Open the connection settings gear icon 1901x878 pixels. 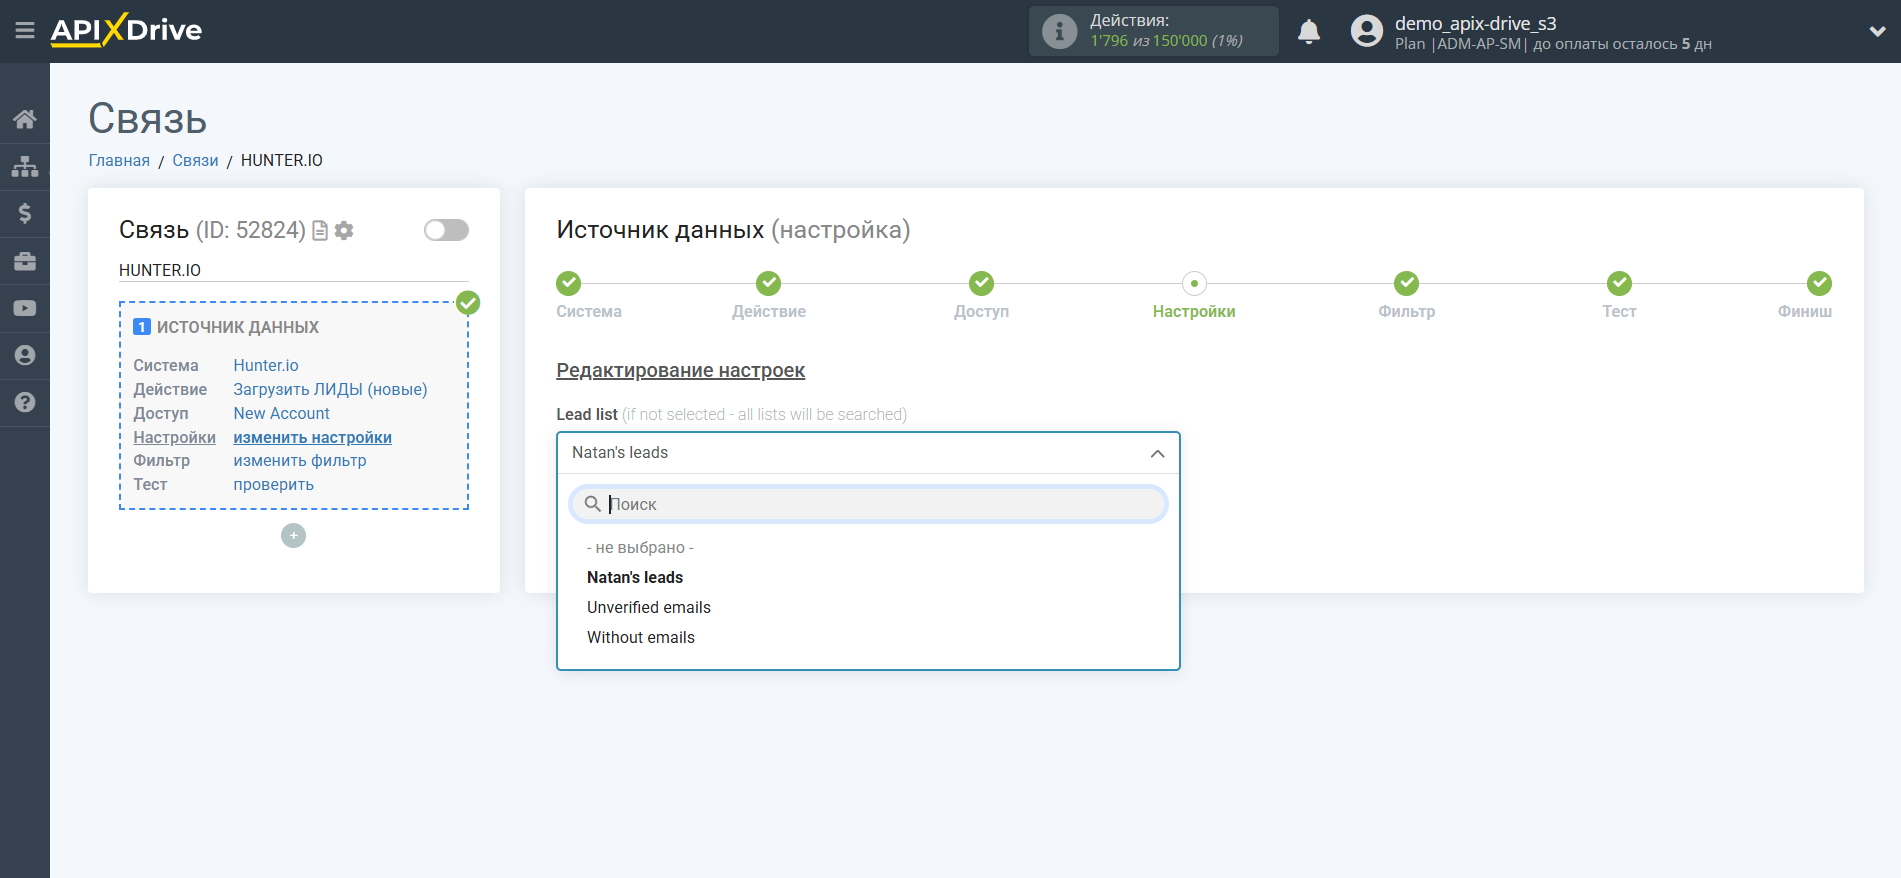pos(344,231)
